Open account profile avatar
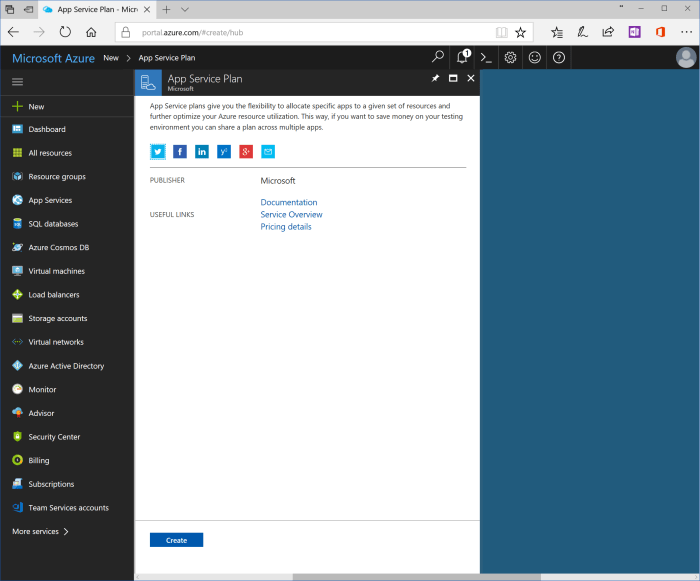 coord(686,58)
